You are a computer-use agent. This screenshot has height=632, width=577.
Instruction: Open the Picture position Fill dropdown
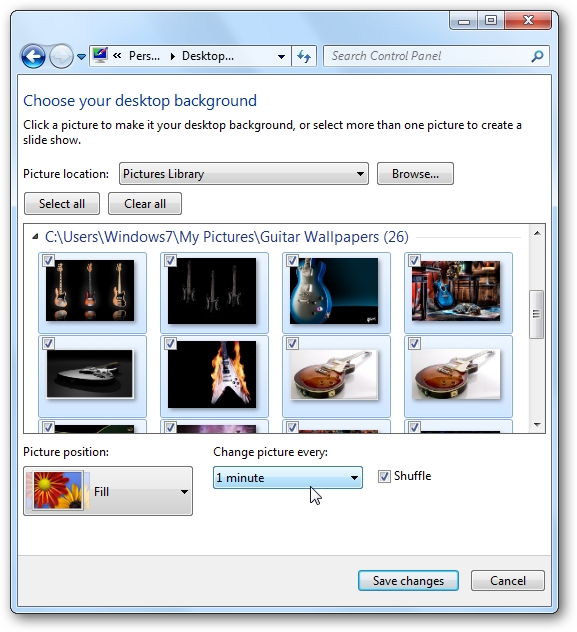click(108, 491)
